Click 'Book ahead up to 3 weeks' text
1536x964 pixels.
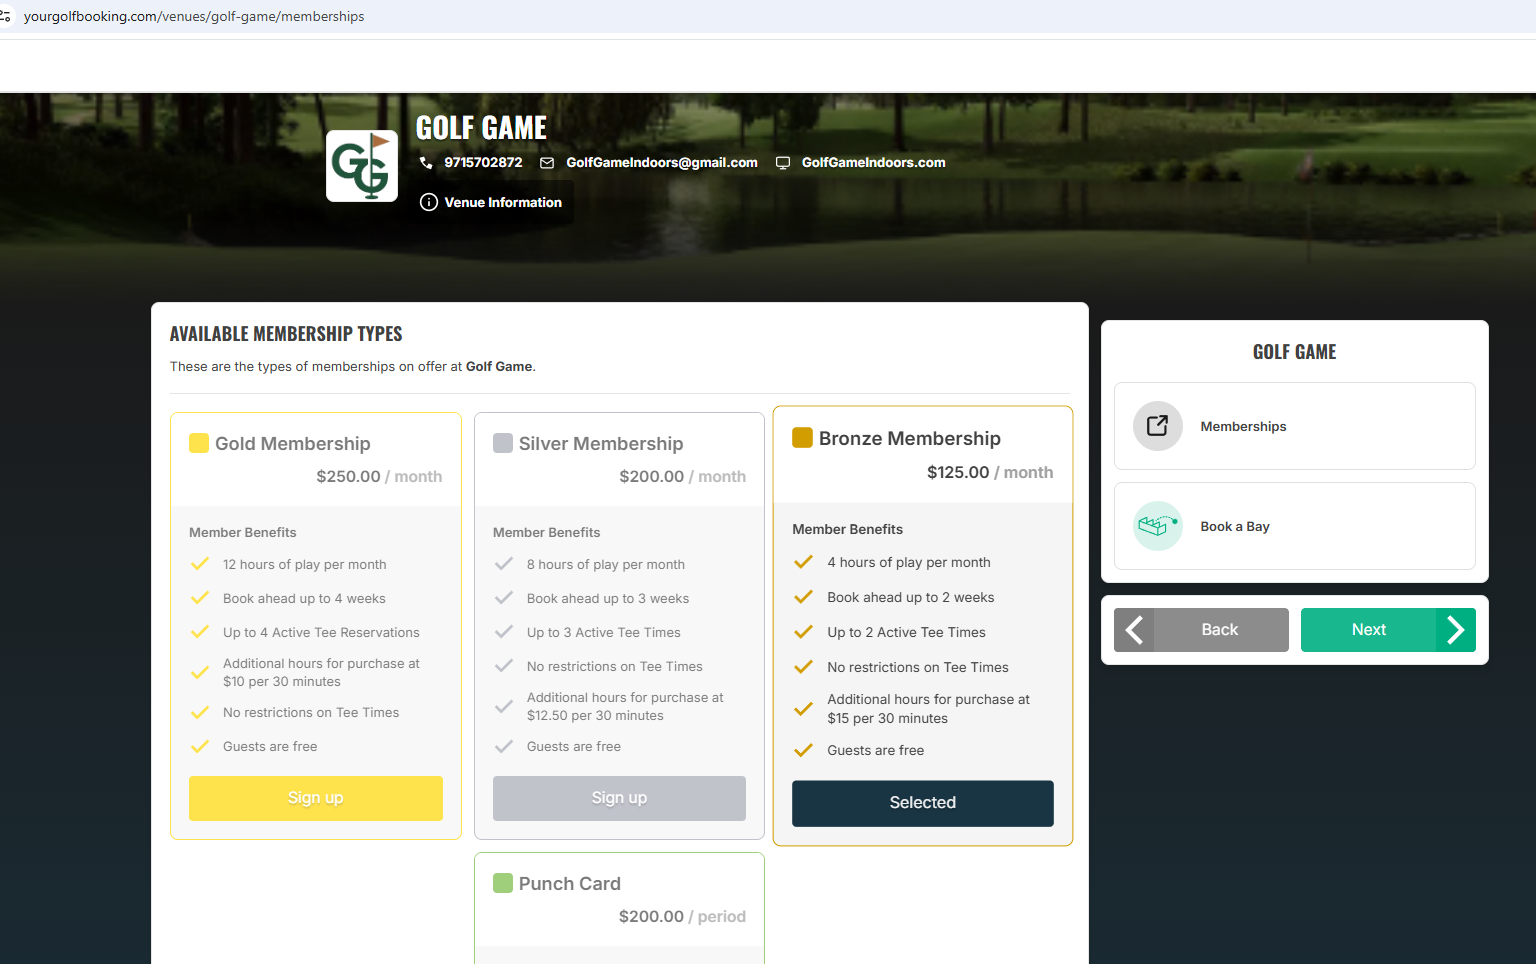click(x=608, y=598)
